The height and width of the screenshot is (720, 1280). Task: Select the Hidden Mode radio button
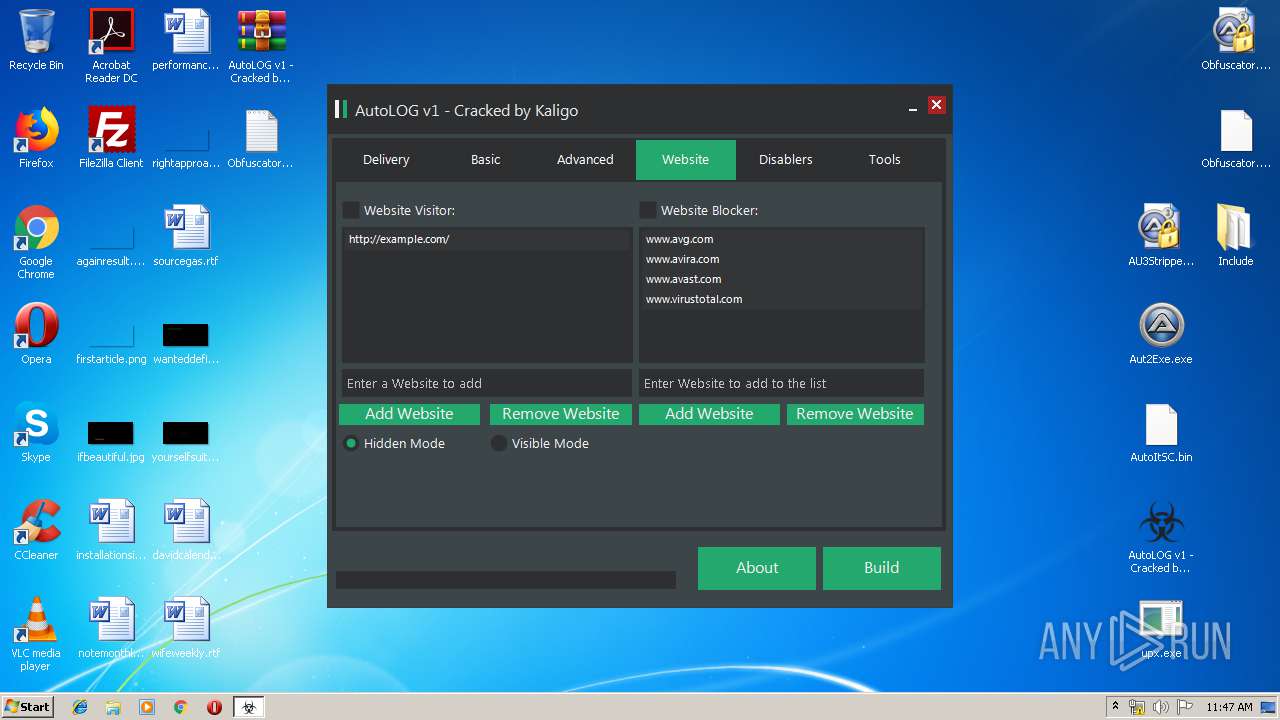tap(351, 443)
